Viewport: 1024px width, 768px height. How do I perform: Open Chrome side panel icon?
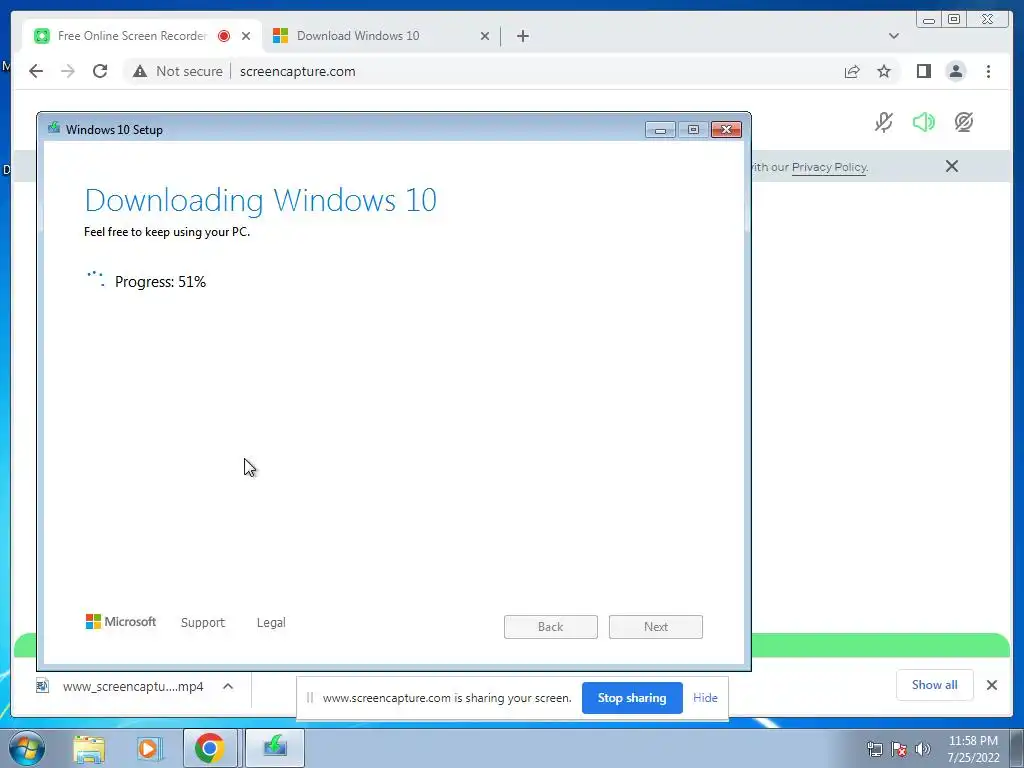pos(923,71)
